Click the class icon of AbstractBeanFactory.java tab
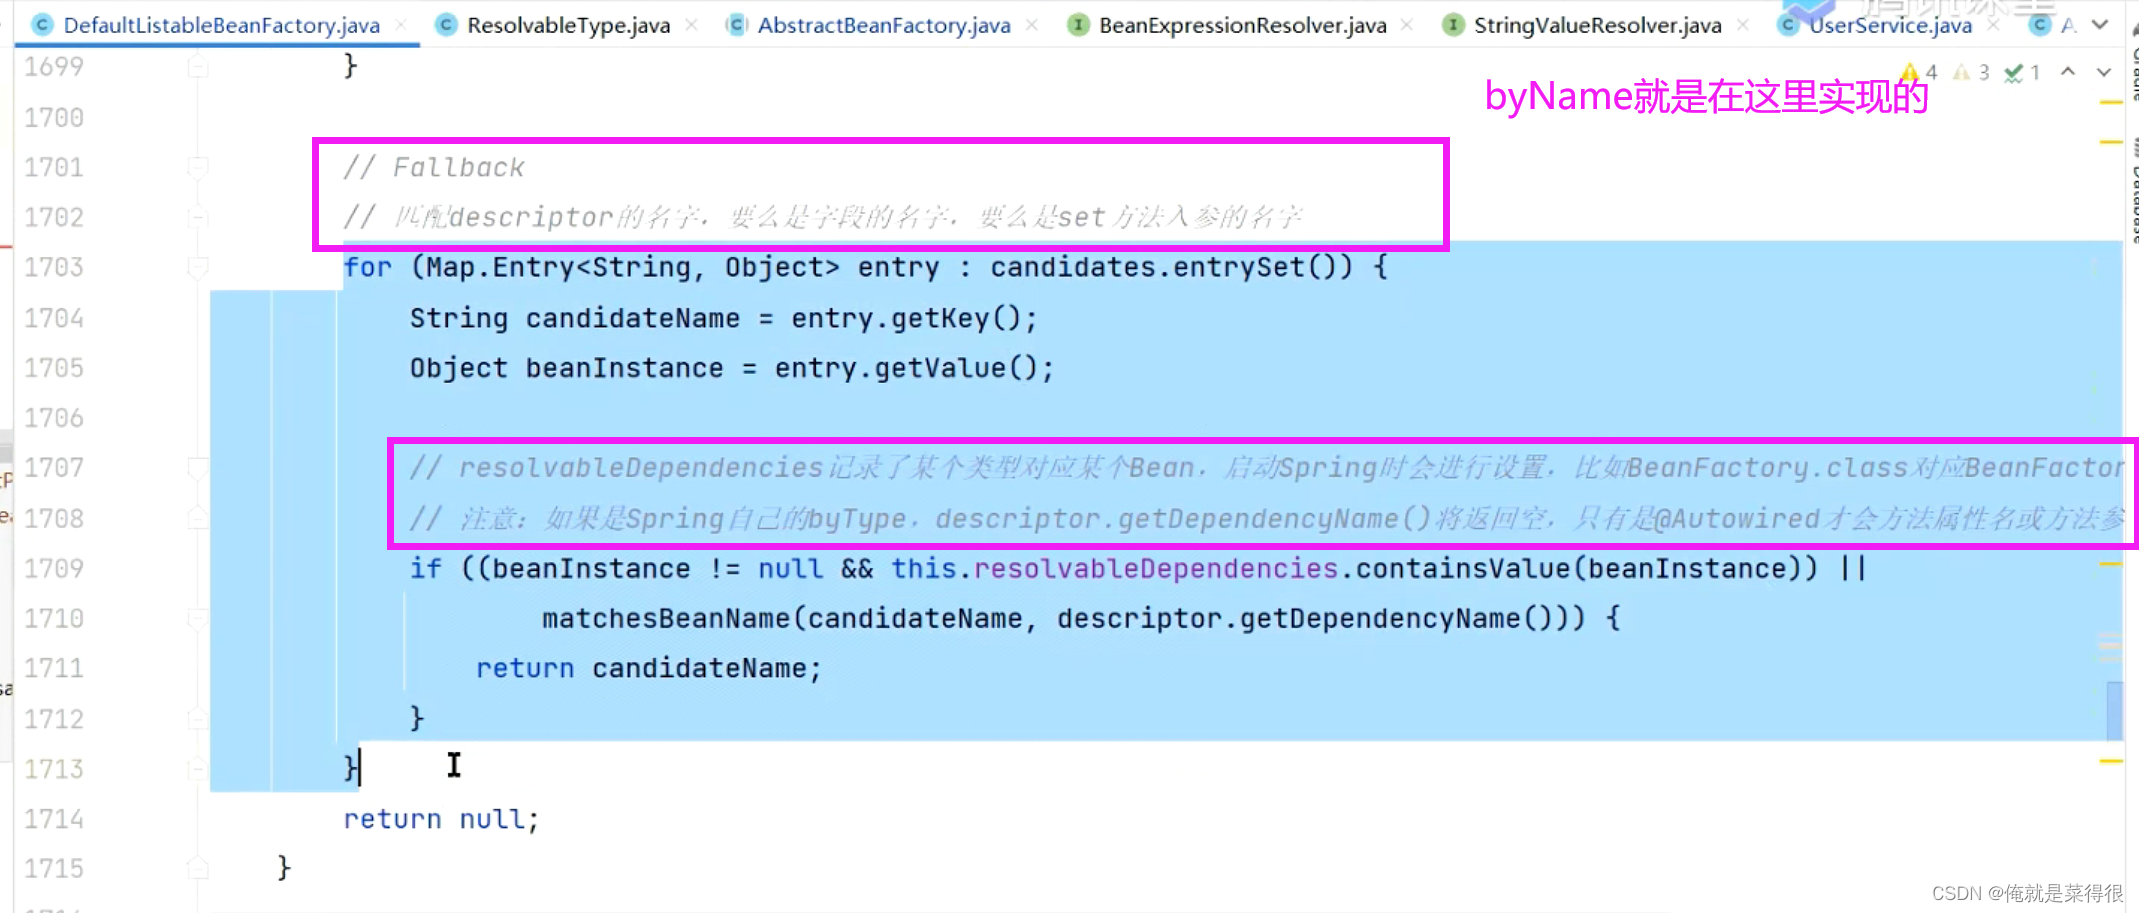 point(737,25)
